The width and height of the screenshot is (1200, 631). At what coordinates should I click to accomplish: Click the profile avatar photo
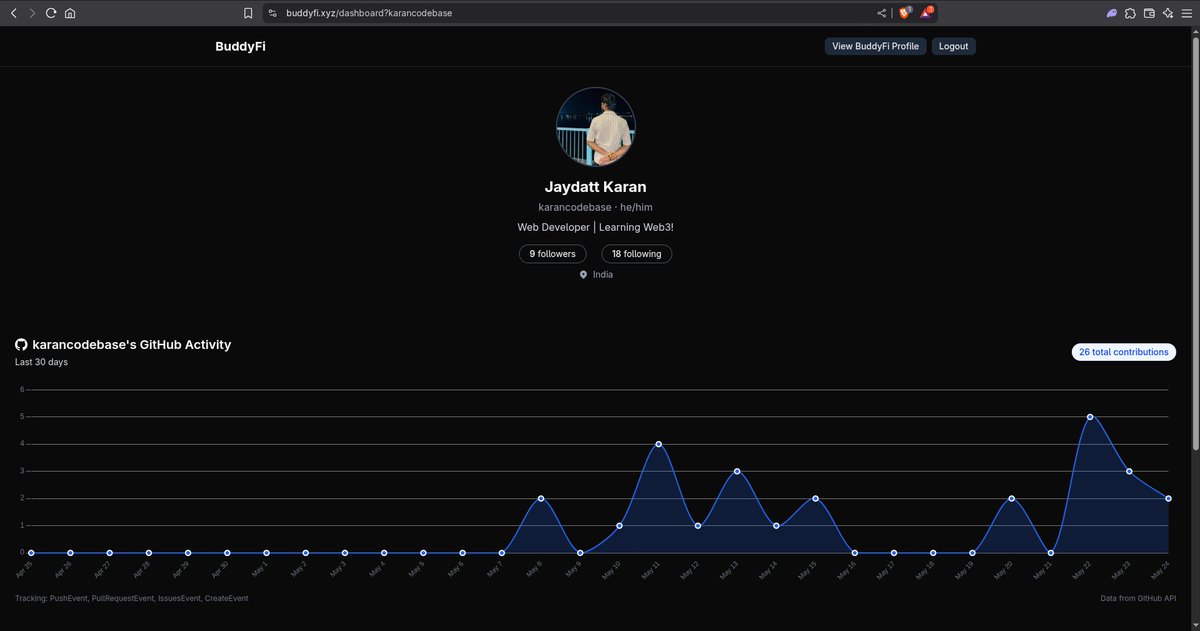596,127
